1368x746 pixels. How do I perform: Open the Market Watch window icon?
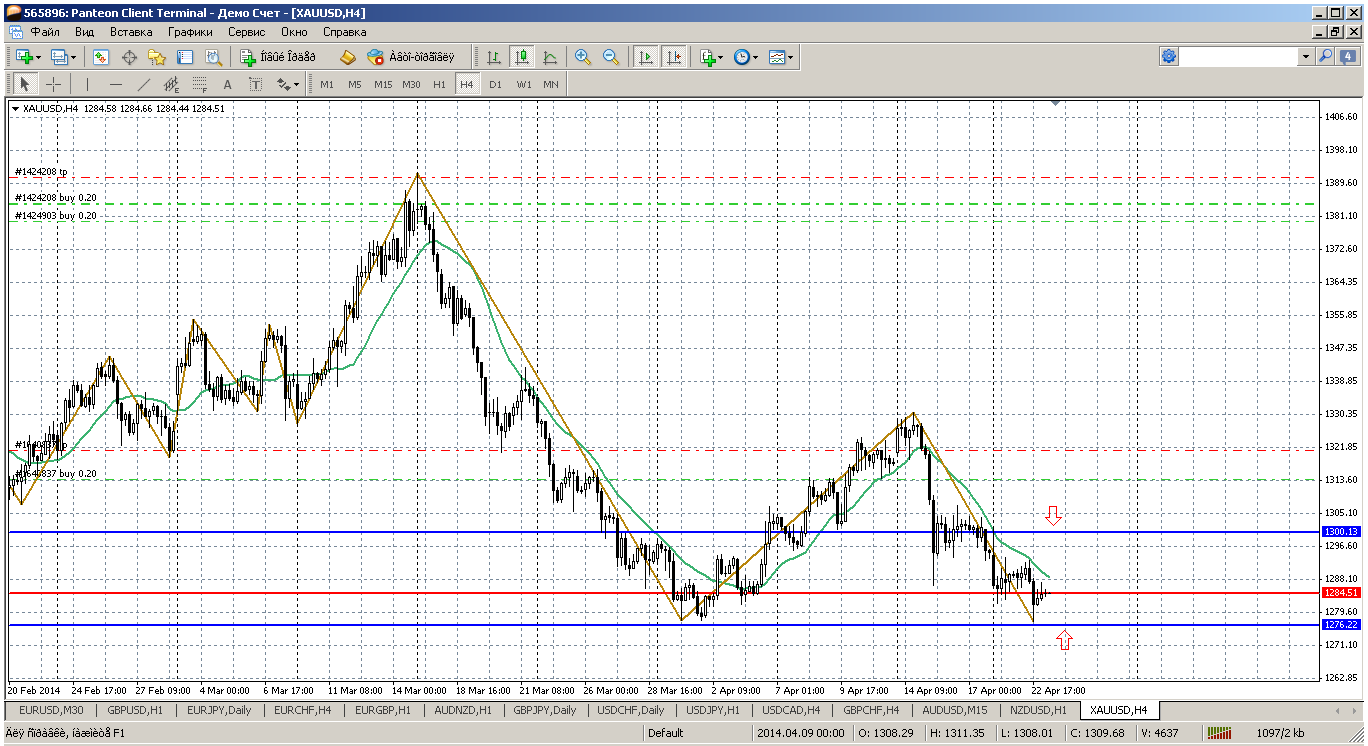(x=101, y=57)
